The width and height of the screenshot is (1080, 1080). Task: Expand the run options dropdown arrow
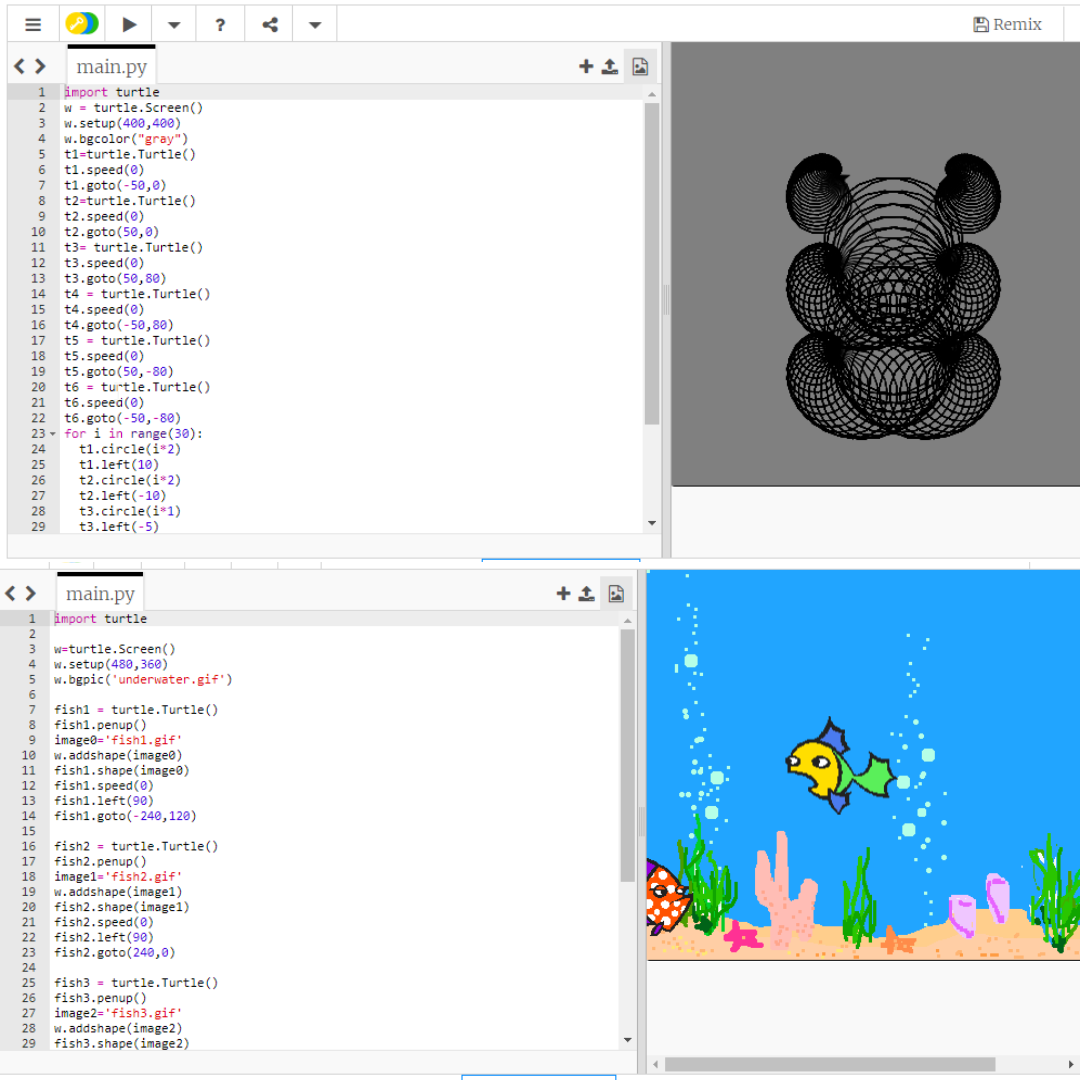pos(174,25)
